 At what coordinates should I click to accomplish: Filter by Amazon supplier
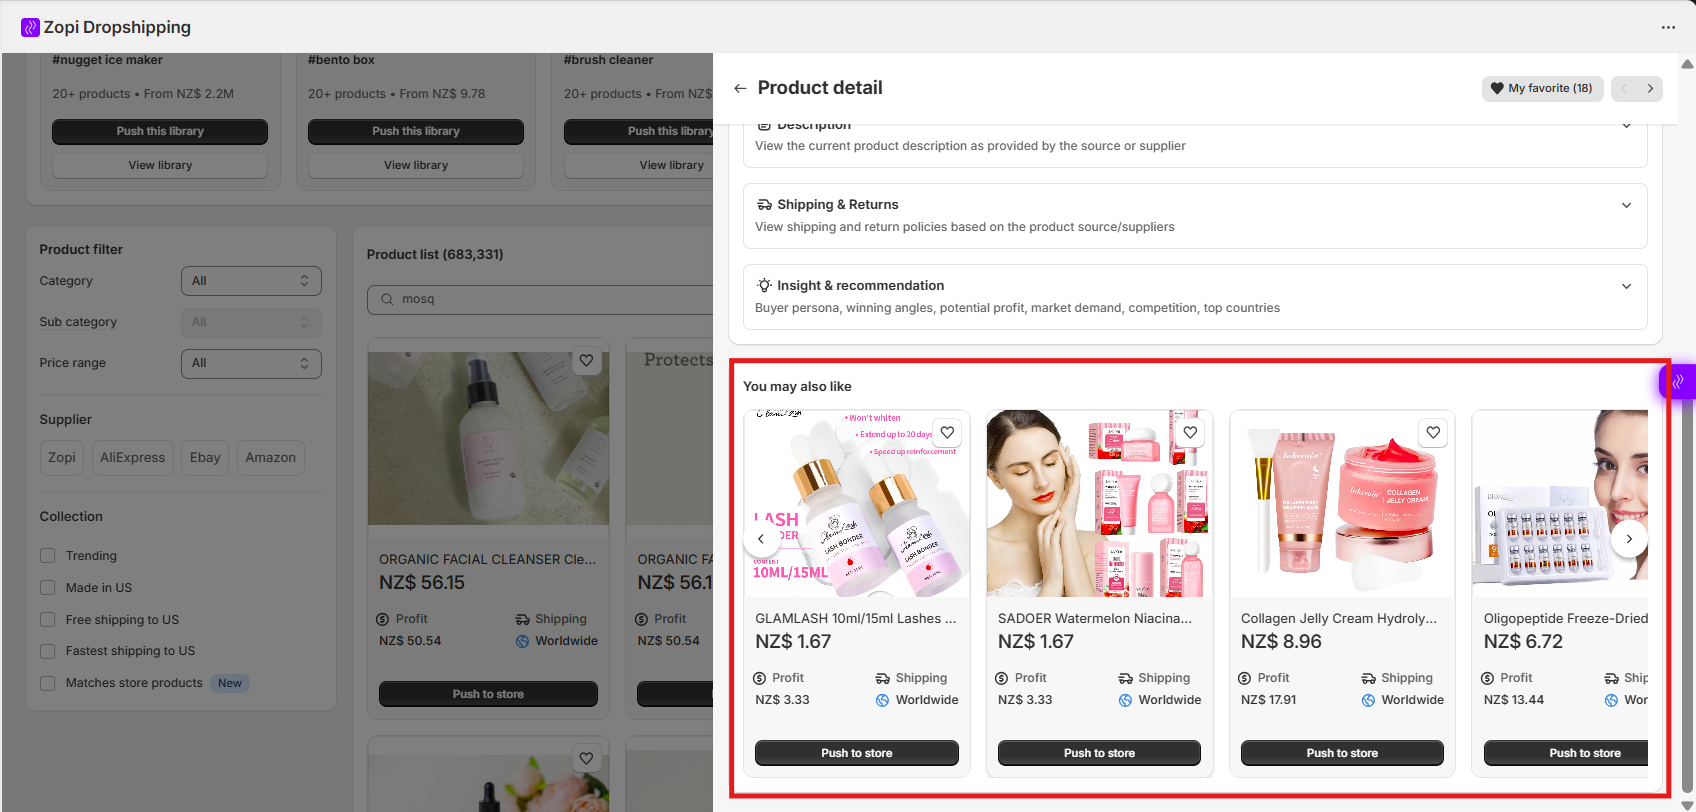pos(271,458)
